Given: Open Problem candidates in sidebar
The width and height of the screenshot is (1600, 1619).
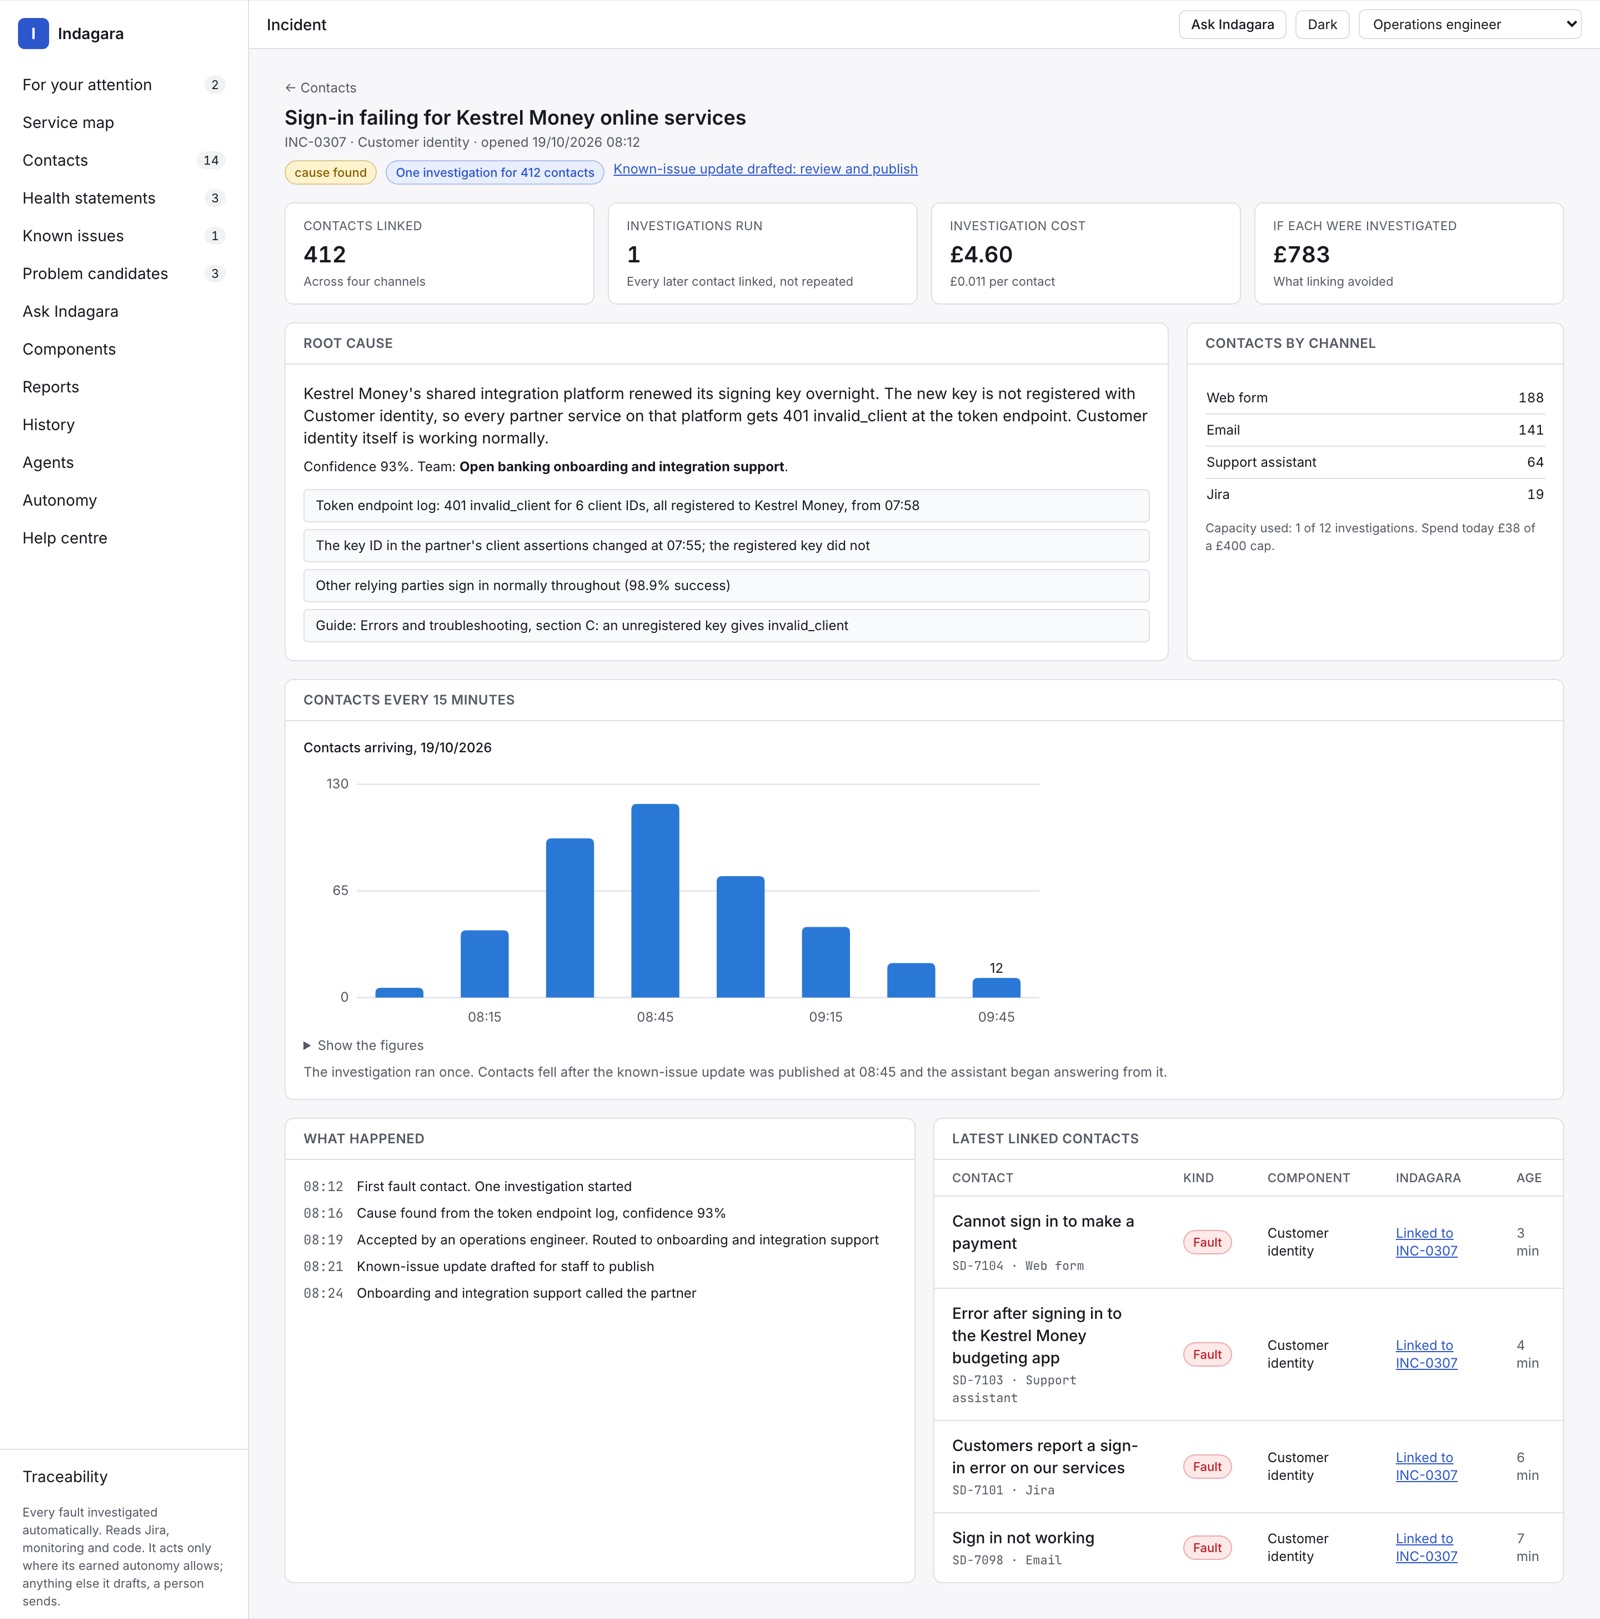Looking at the screenshot, I should coord(124,274).
